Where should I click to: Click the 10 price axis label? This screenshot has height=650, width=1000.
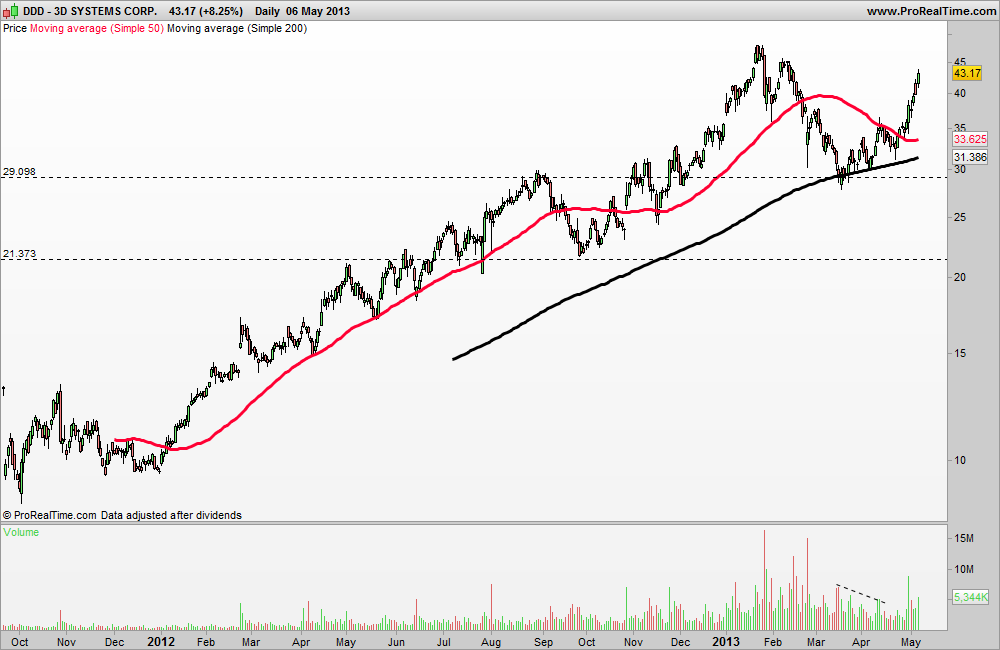click(960, 460)
